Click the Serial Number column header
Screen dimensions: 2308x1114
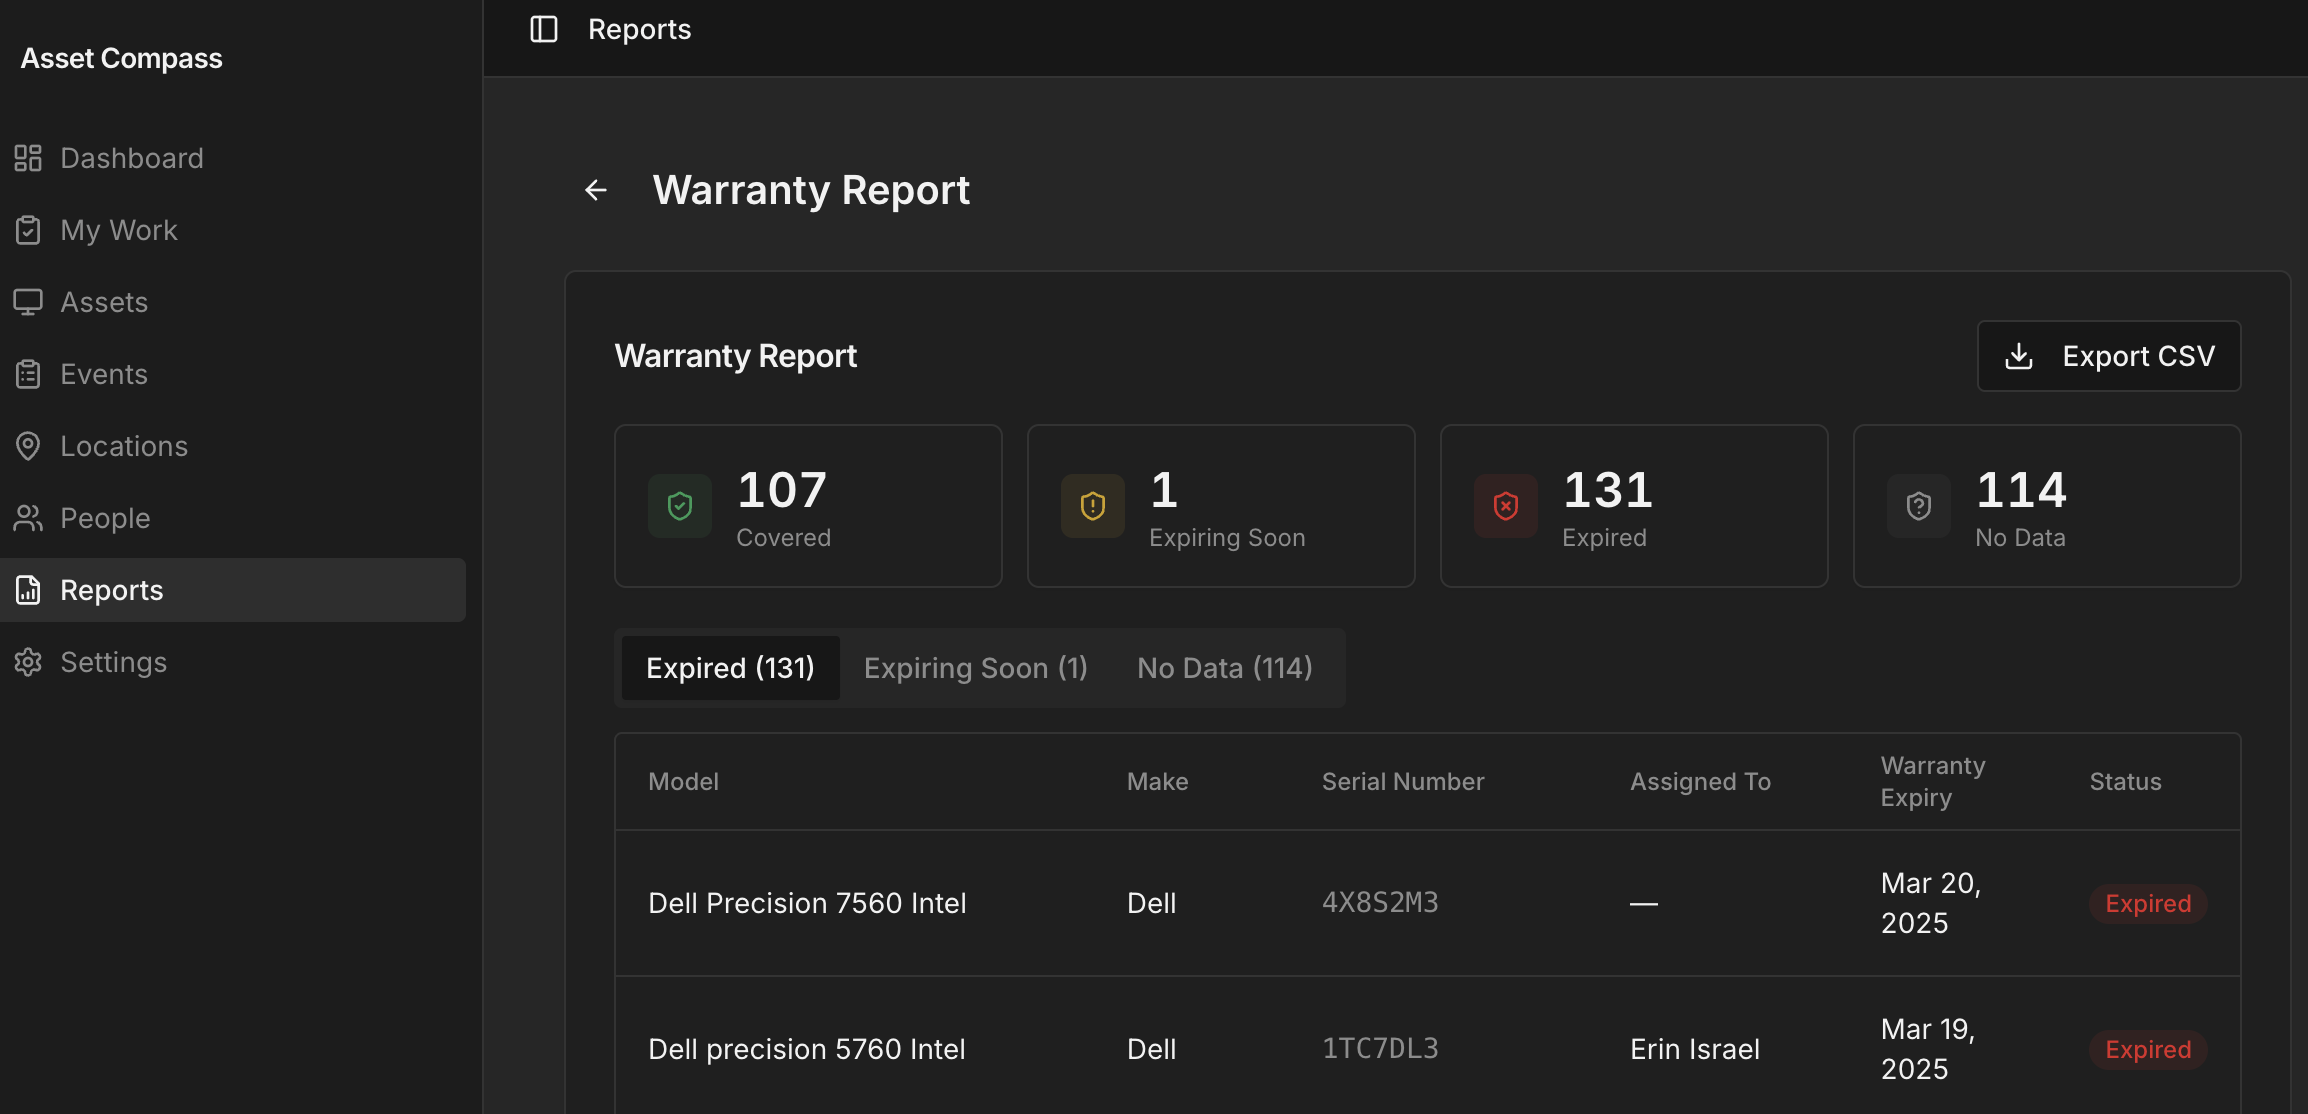(x=1403, y=782)
